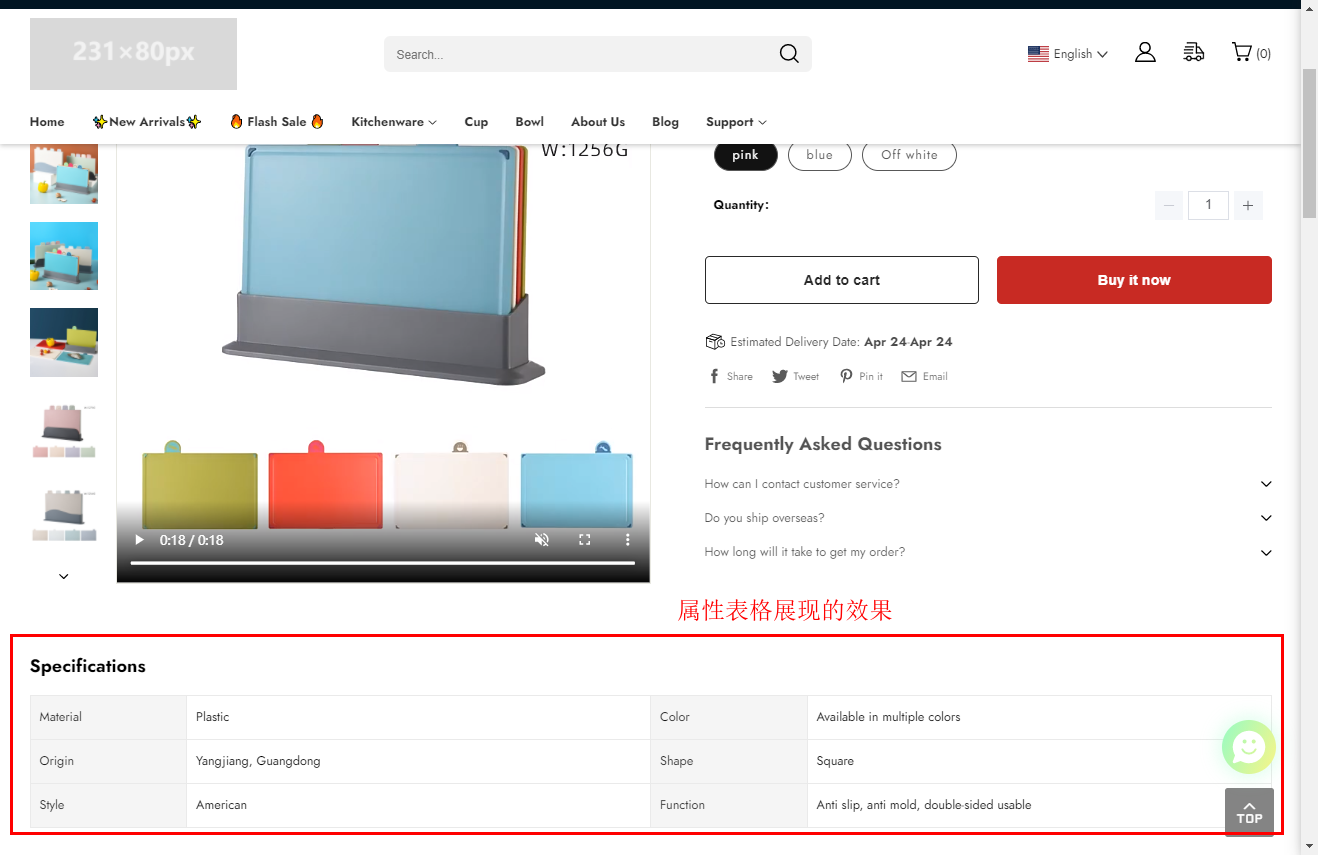Expand 'Do you ship overseas?' question
This screenshot has width=1318, height=855.
tap(988, 518)
